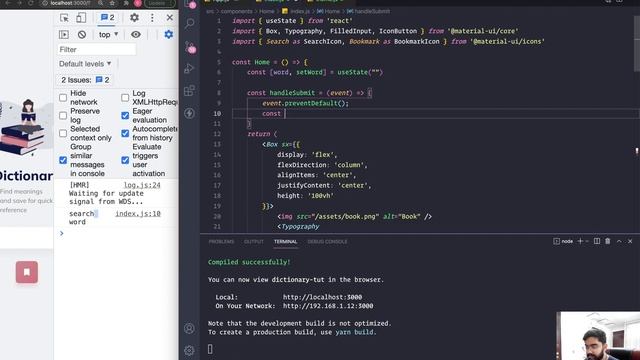Enable Selected context only checkbox
The image size is (640, 360).
coord(63,133)
